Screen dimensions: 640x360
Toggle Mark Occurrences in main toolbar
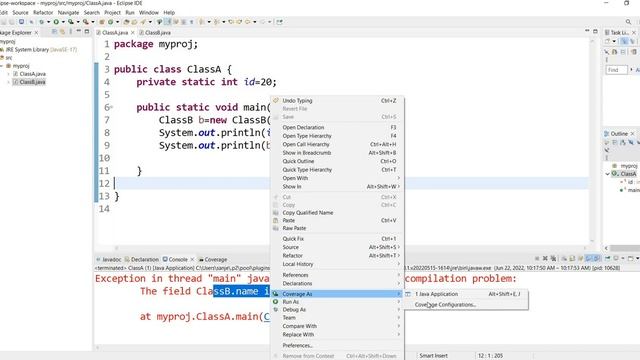coord(167,22)
